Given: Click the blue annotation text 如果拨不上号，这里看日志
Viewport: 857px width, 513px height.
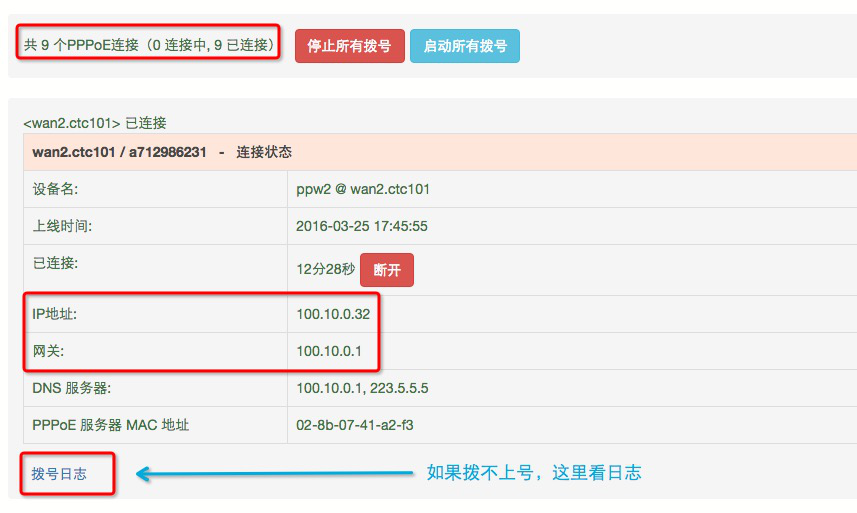Looking at the screenshot, I should (533, 473).
